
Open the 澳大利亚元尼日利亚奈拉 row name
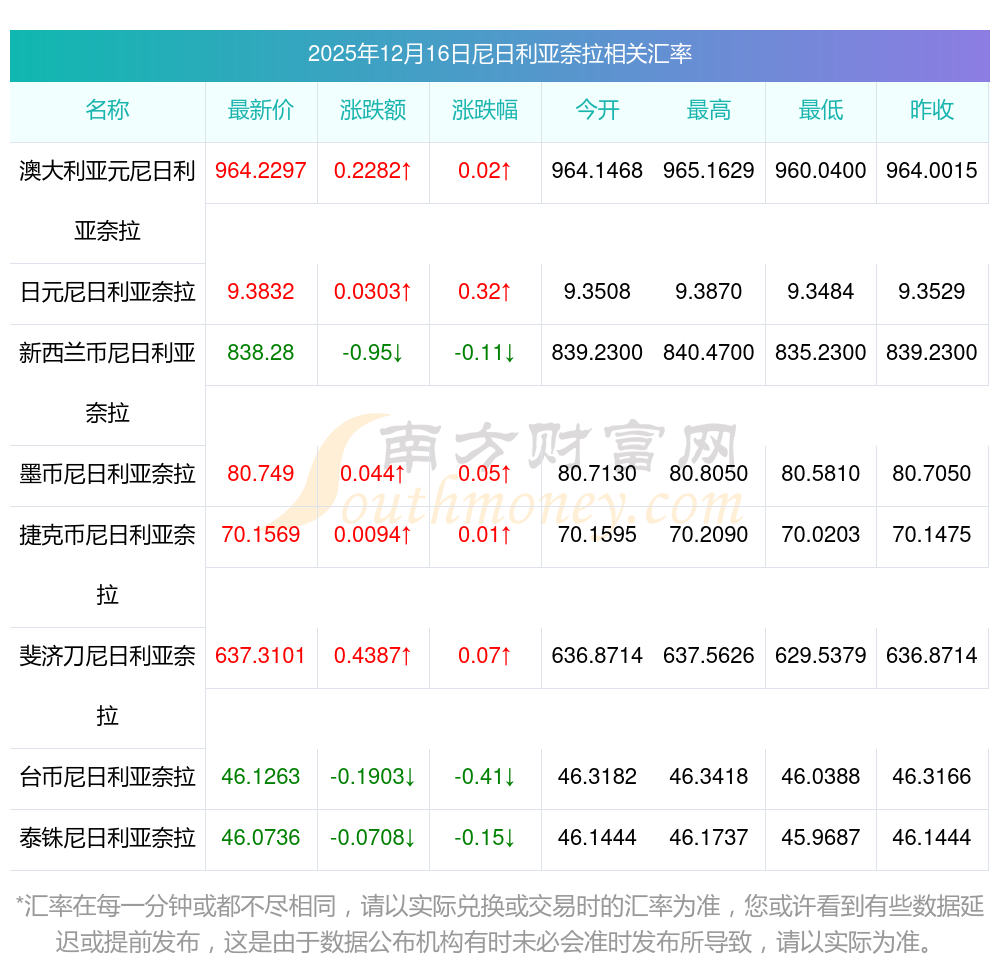[x=107, y=200]
